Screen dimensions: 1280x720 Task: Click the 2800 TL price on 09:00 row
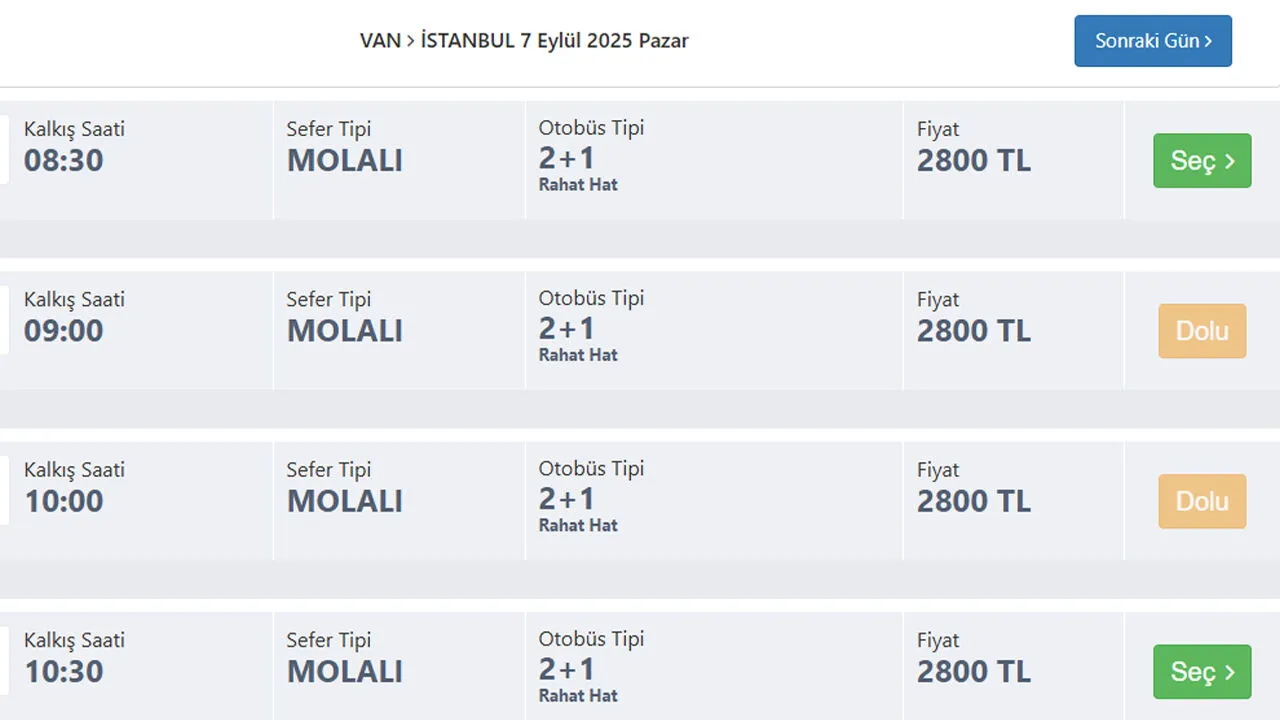974,331
